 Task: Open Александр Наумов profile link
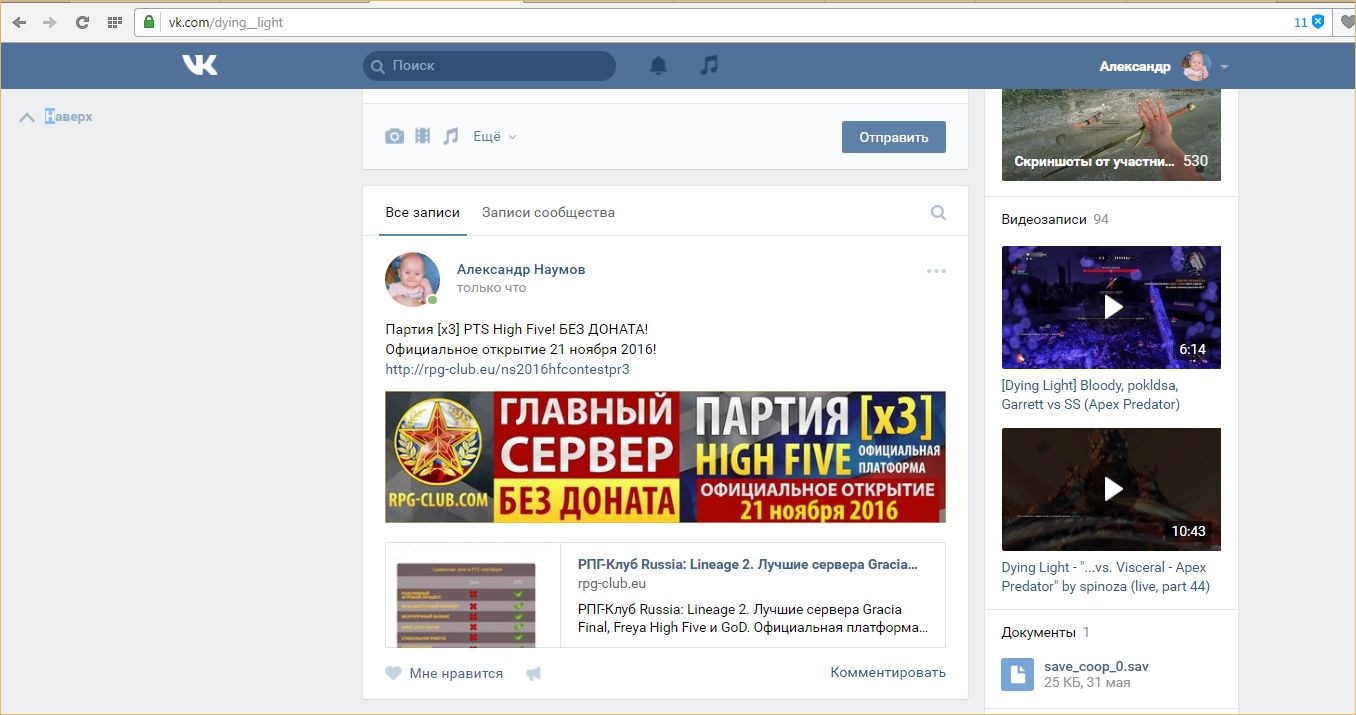521,269
